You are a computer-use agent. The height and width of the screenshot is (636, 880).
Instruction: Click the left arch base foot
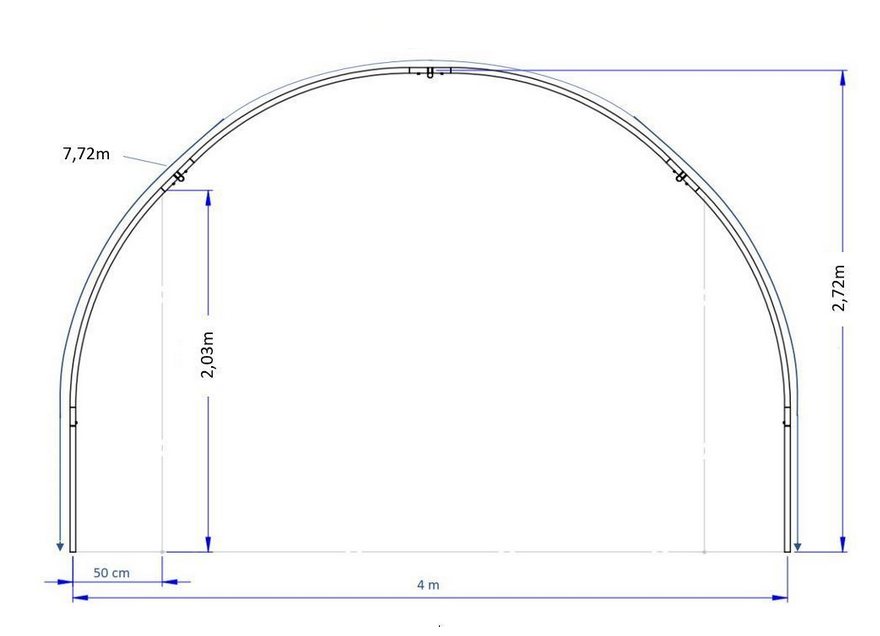point(73,547)
